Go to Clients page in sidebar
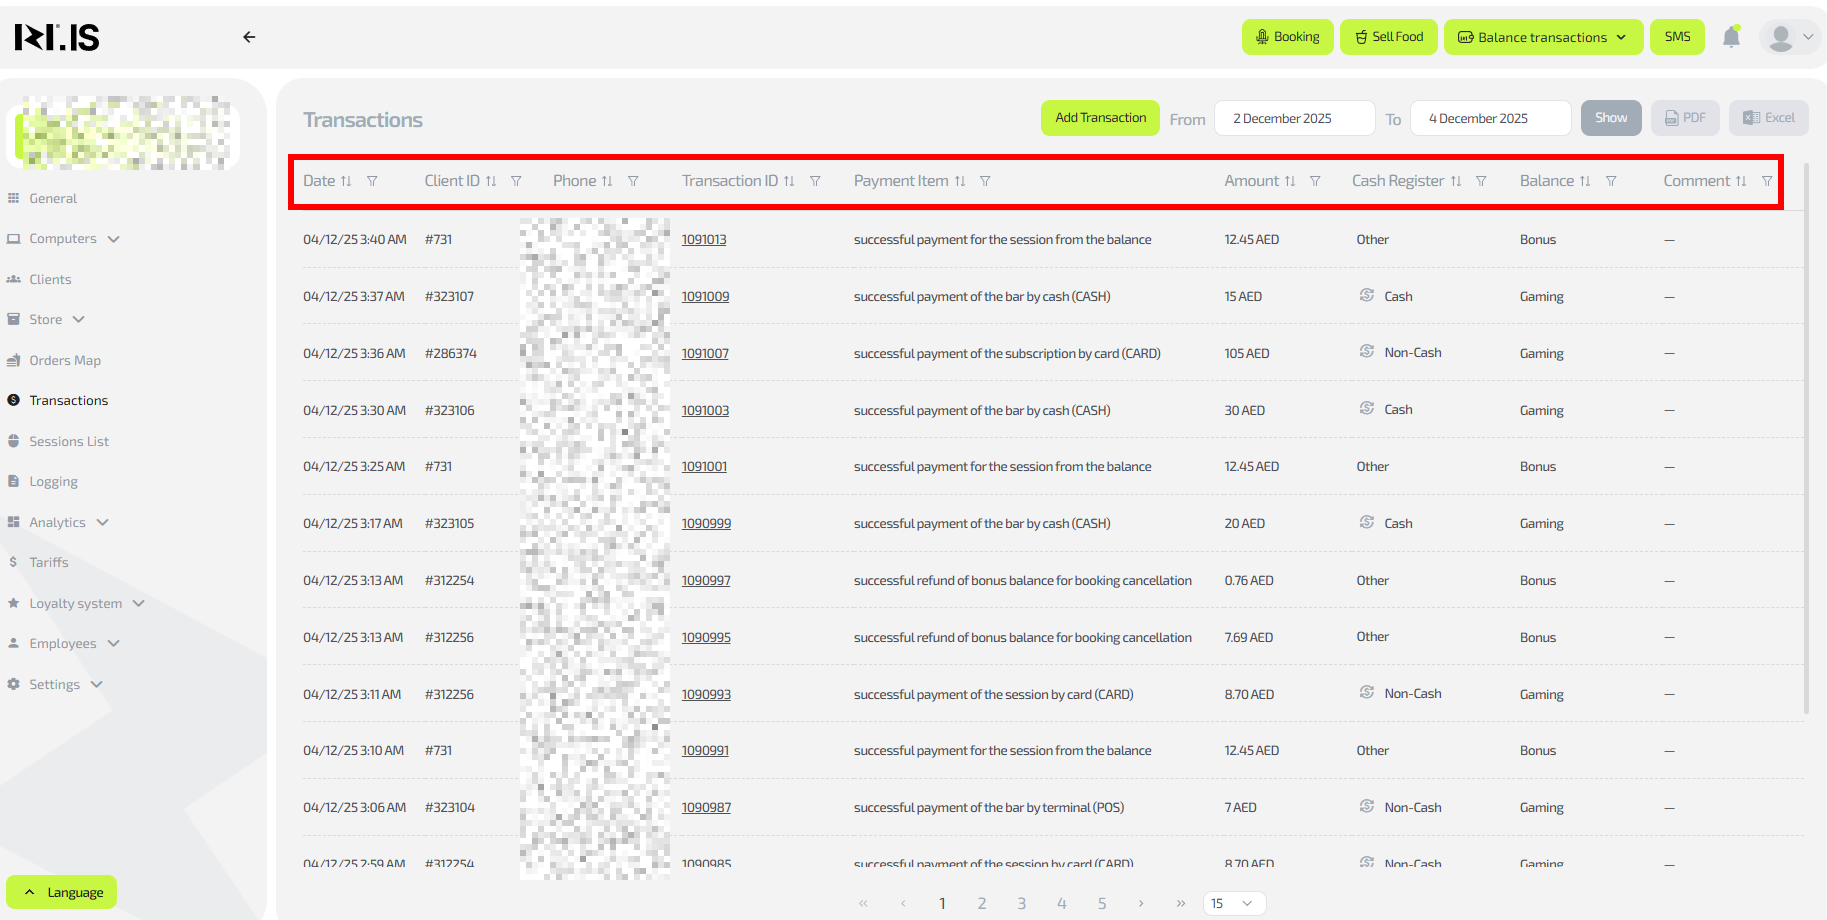 tap(50, 279)
